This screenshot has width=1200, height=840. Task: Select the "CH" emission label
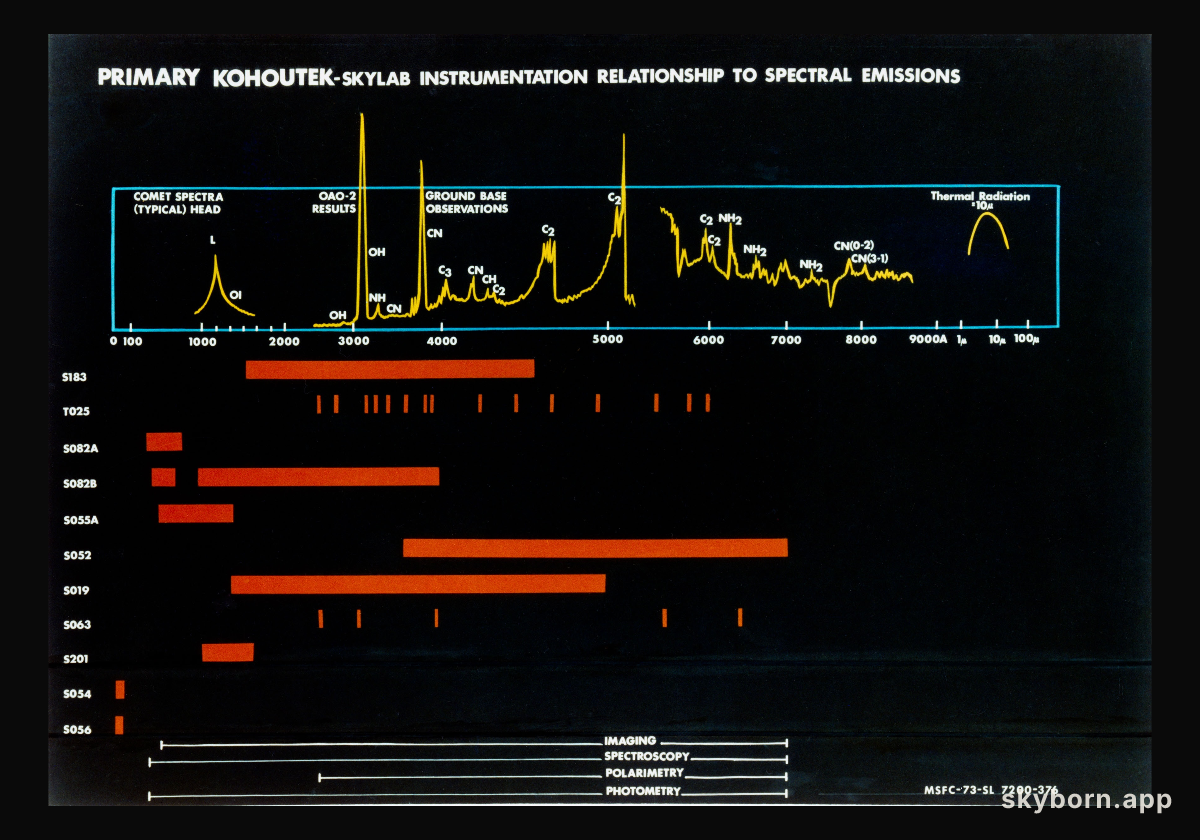point(489,279)
